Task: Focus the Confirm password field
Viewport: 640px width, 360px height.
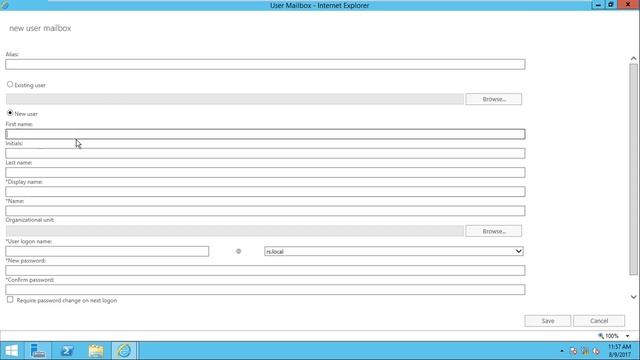Action: [265, 289]
